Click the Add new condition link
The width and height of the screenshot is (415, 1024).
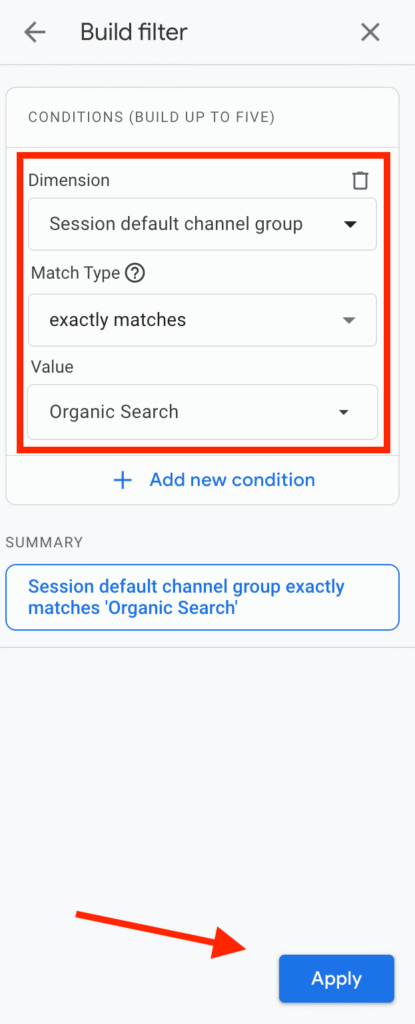click(232, 480)
